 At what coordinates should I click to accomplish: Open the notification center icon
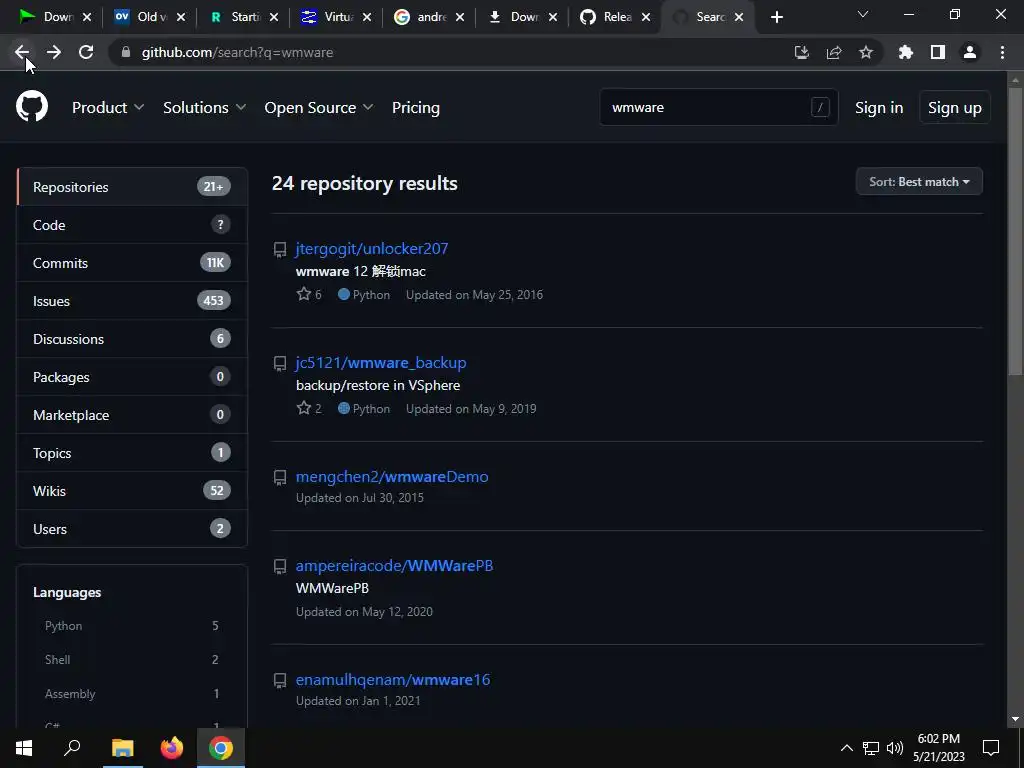pyautogui.click(x=991, y=748)
